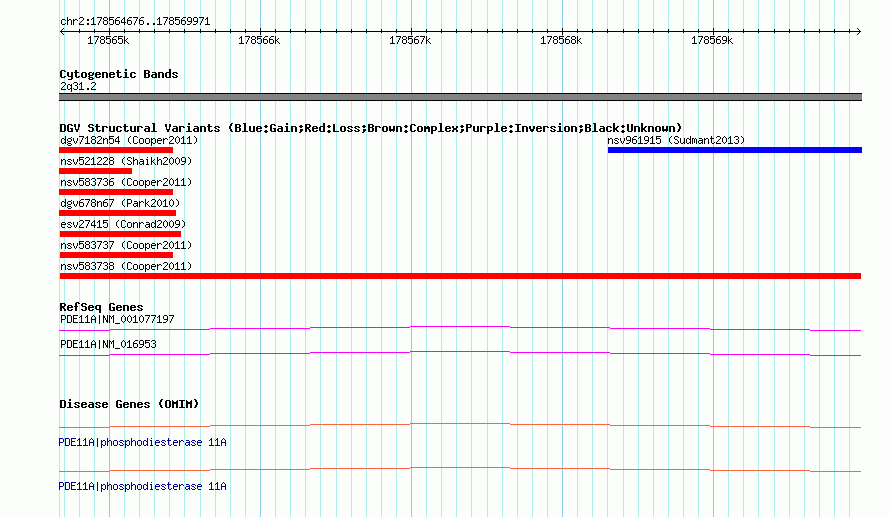Click the red bar under nsv583736

point(116,192)
